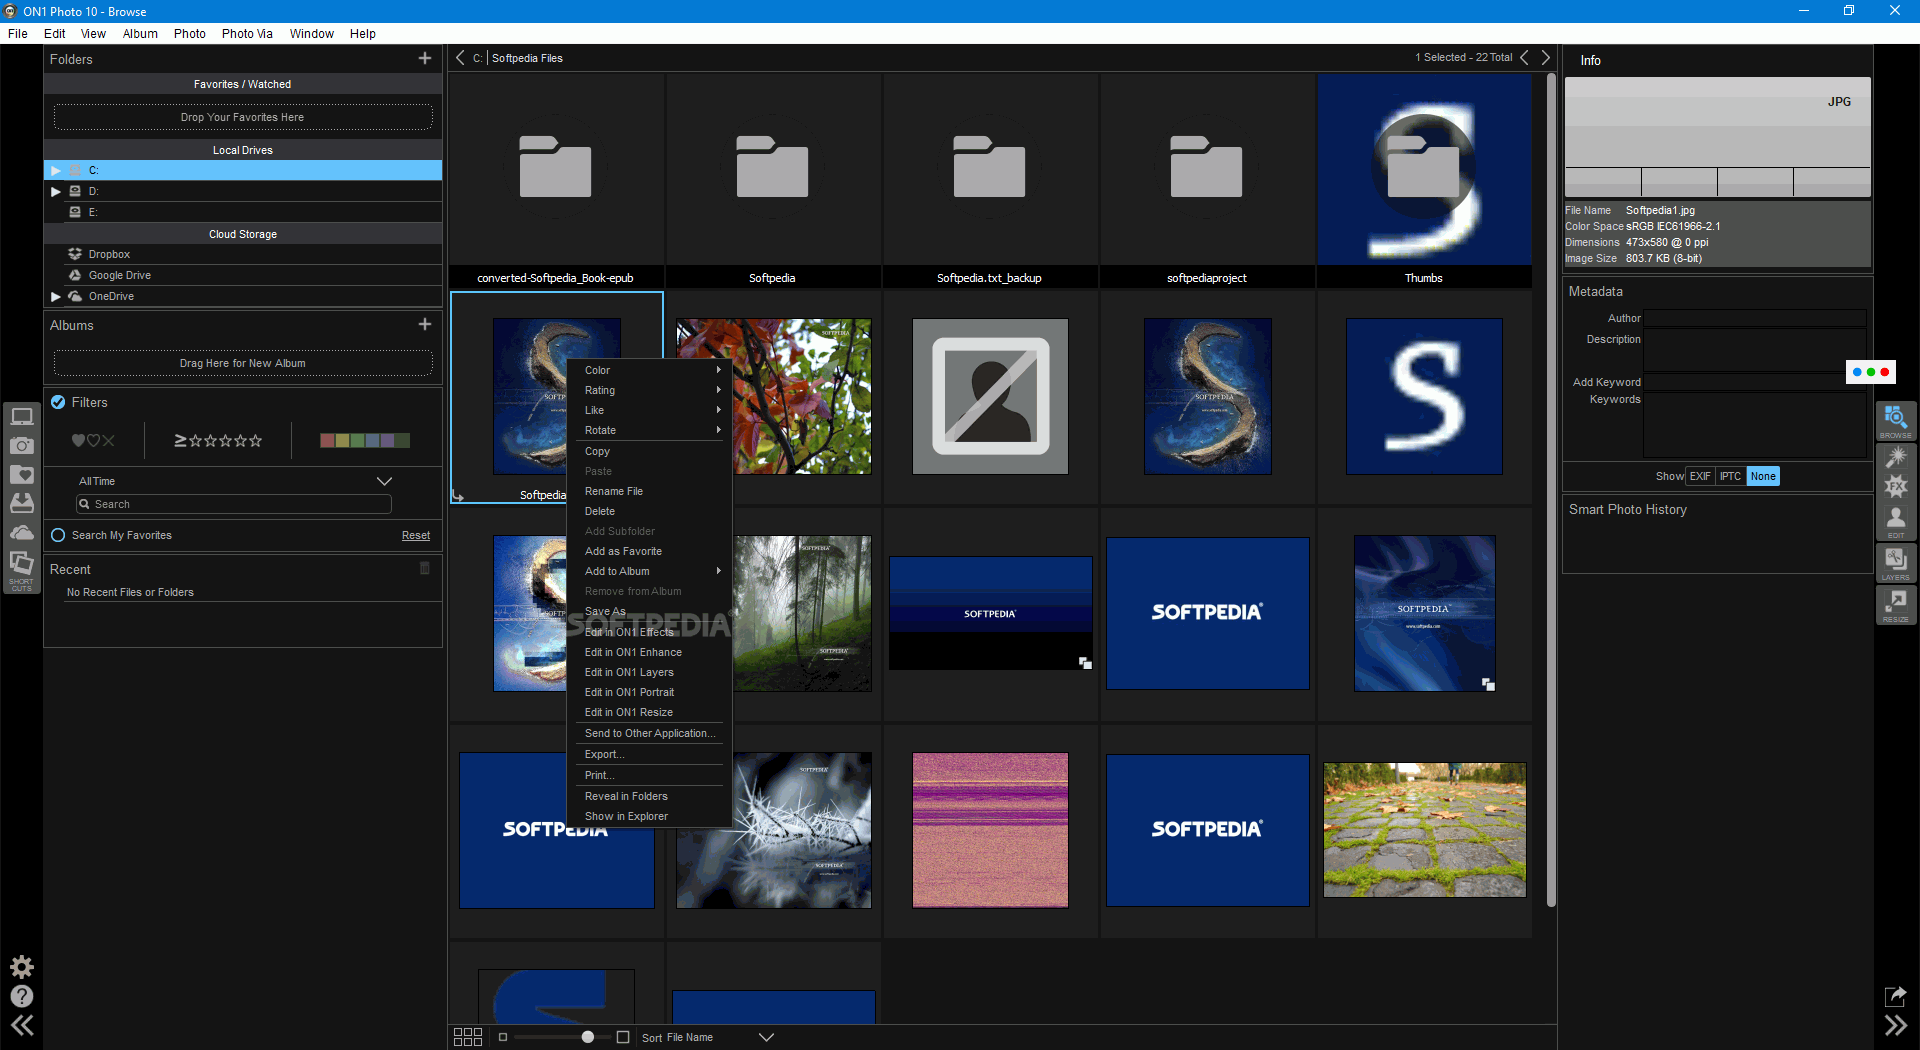Screen dimensions: 1920x1050
Task: Collapse the left panel with the double arrow
Action: point(22,1026)
